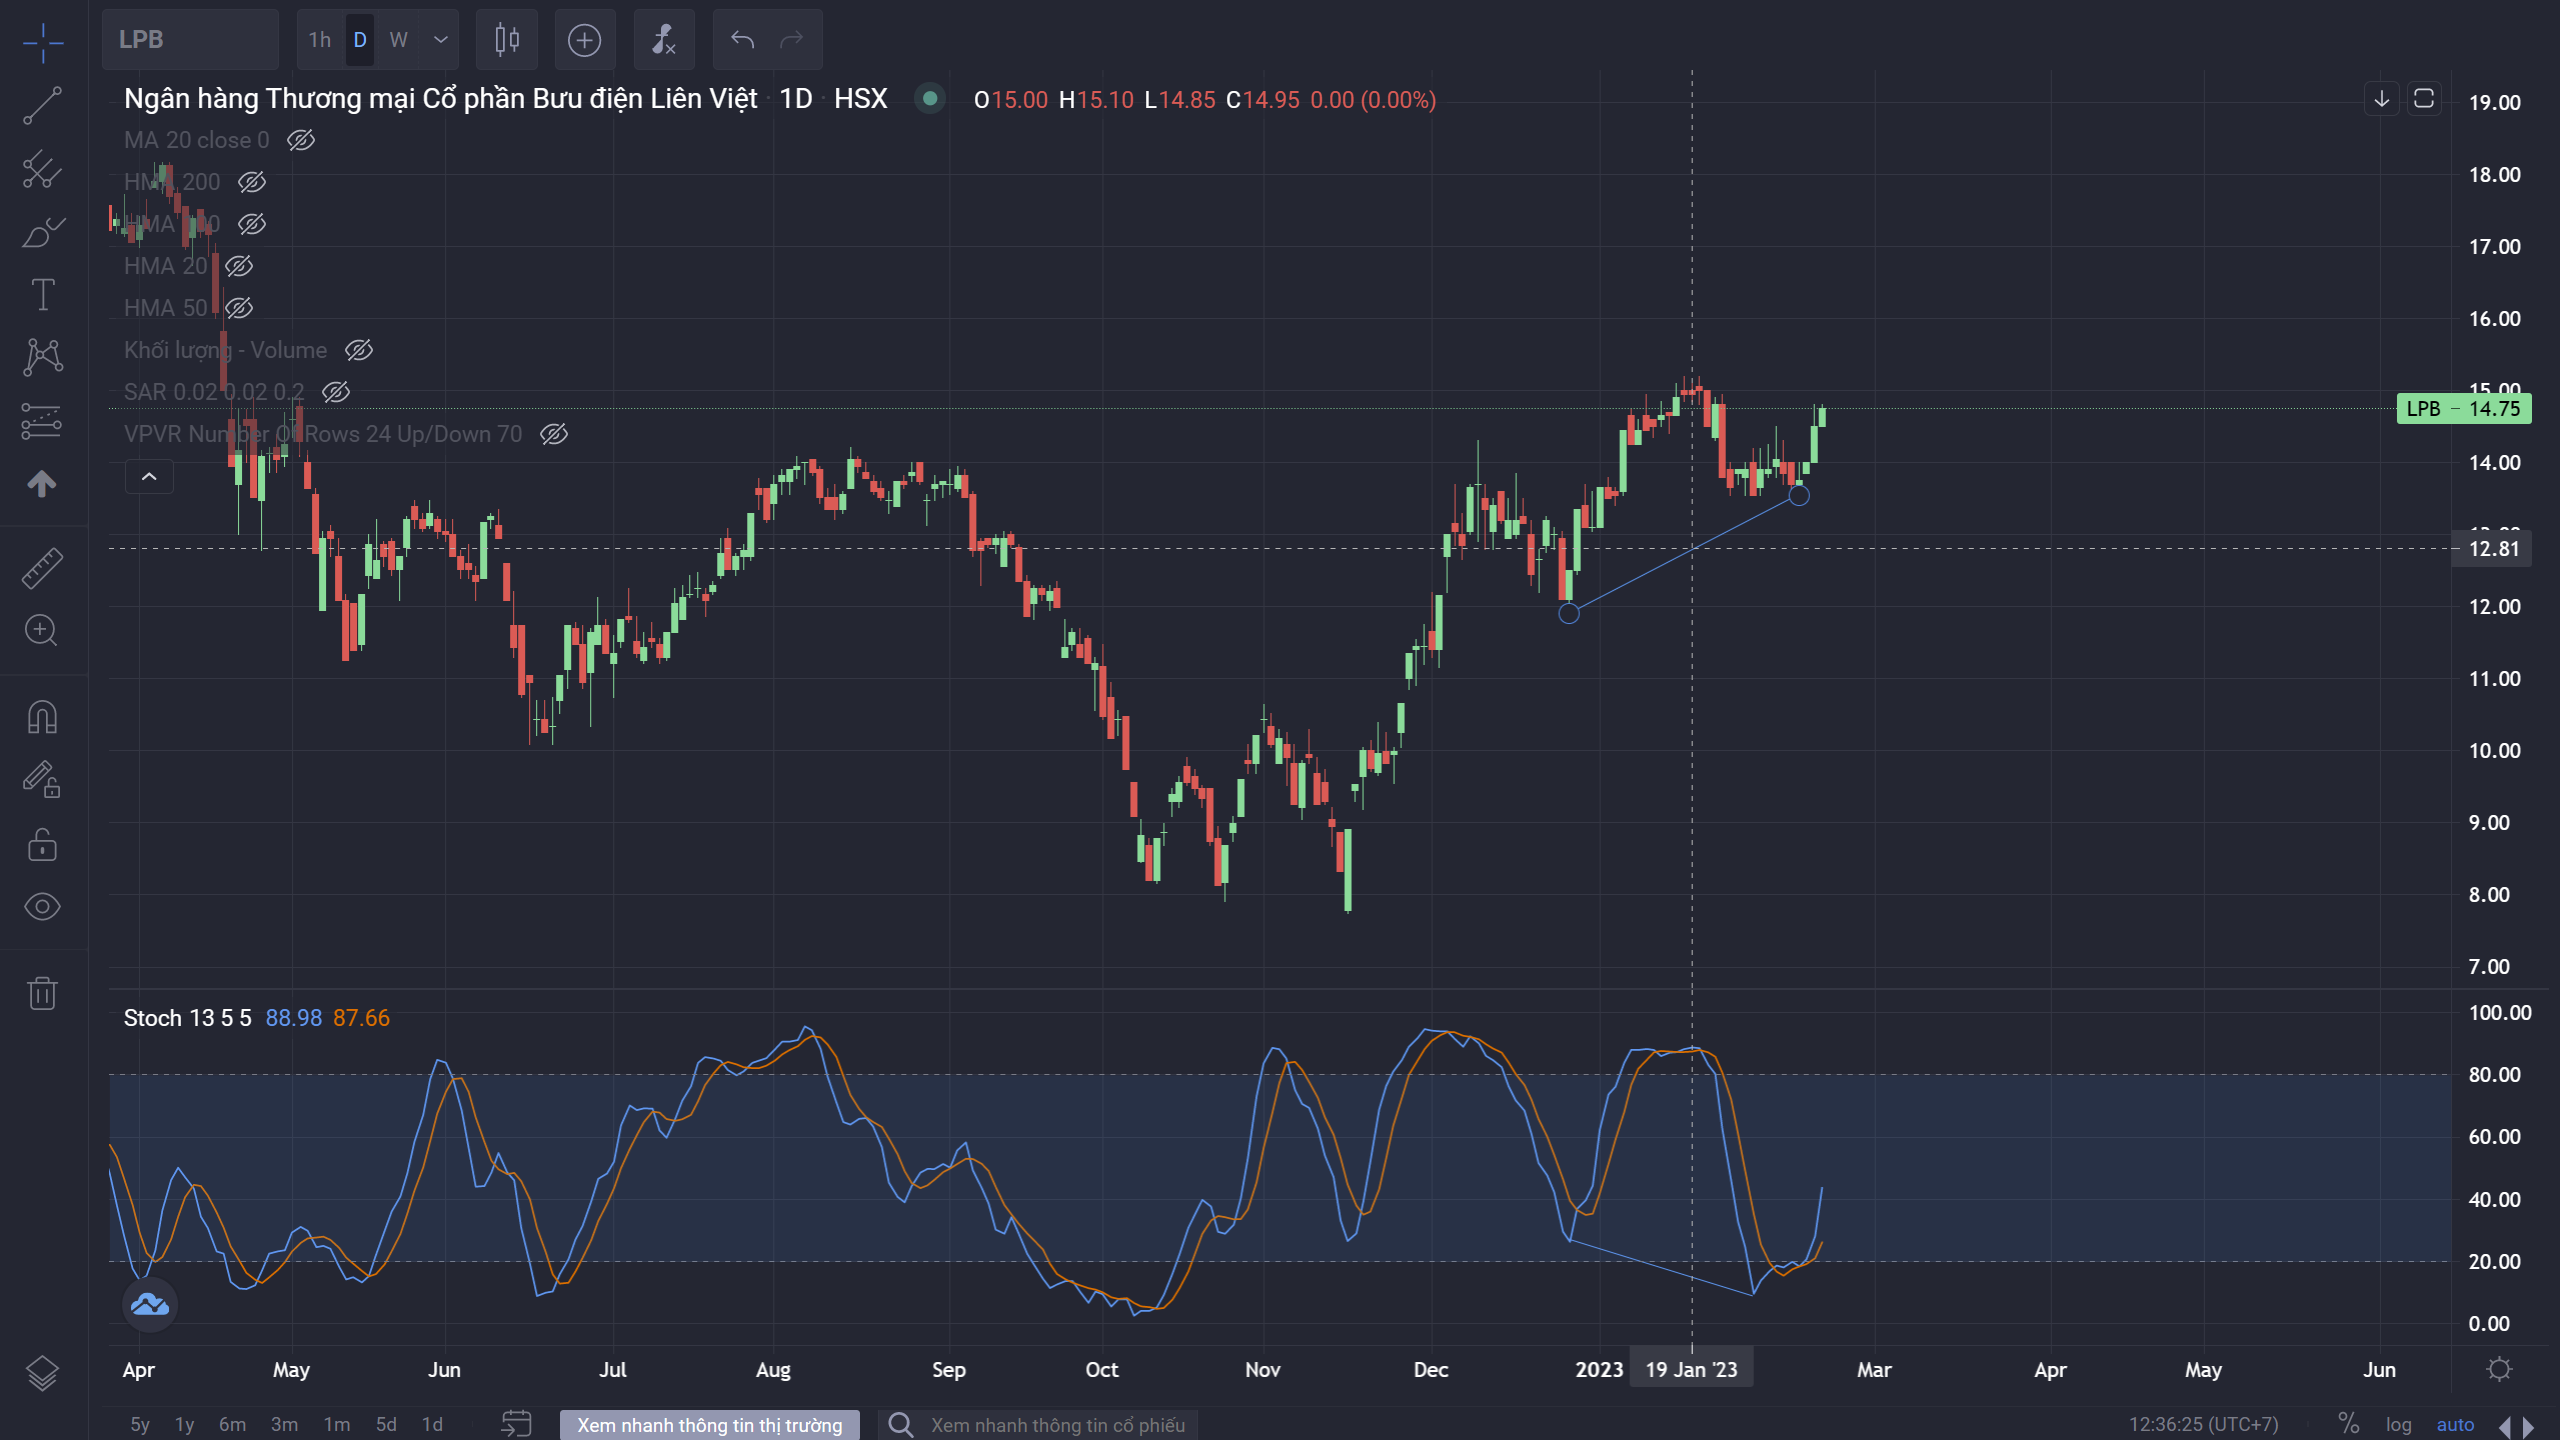Click the 19 Jan '23 date label

pyautogui.click(x=1692, y=1369)
